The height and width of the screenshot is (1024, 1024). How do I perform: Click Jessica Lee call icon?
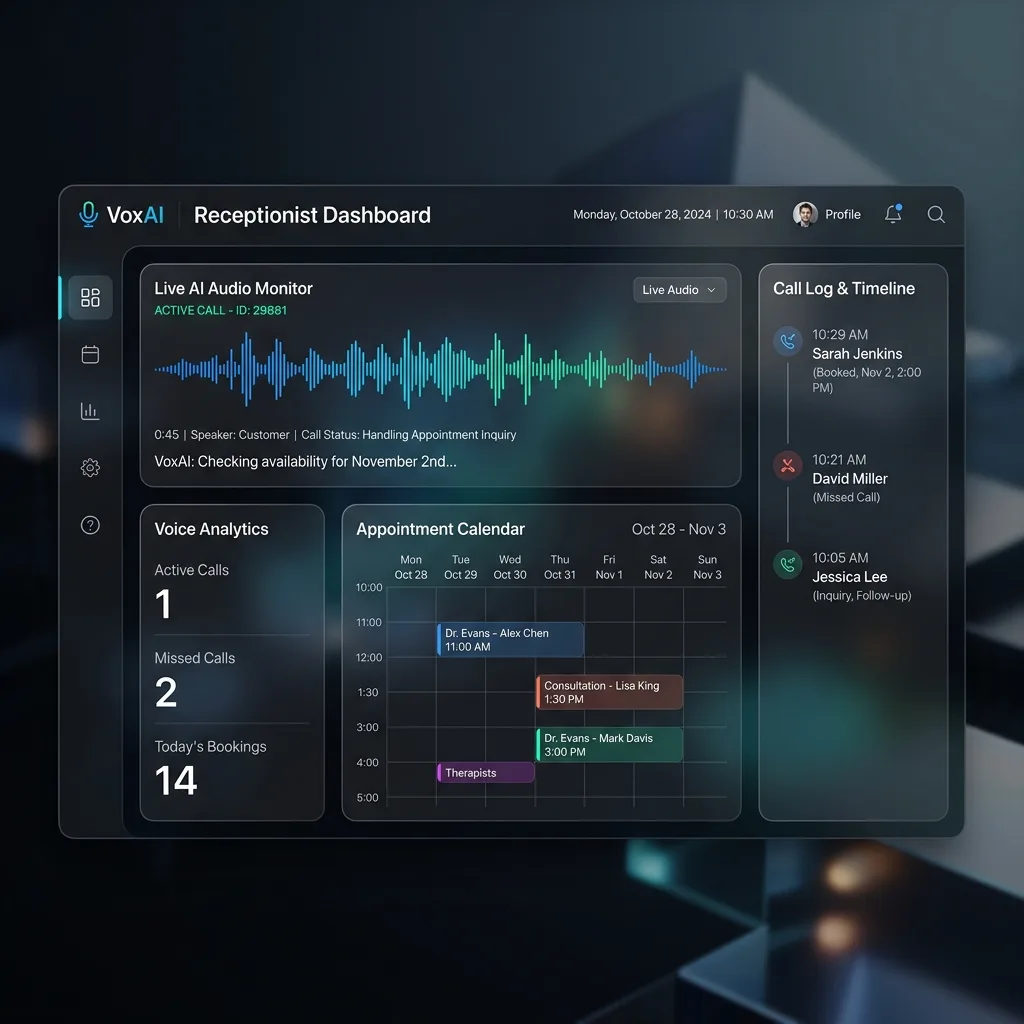pos(788,564)
